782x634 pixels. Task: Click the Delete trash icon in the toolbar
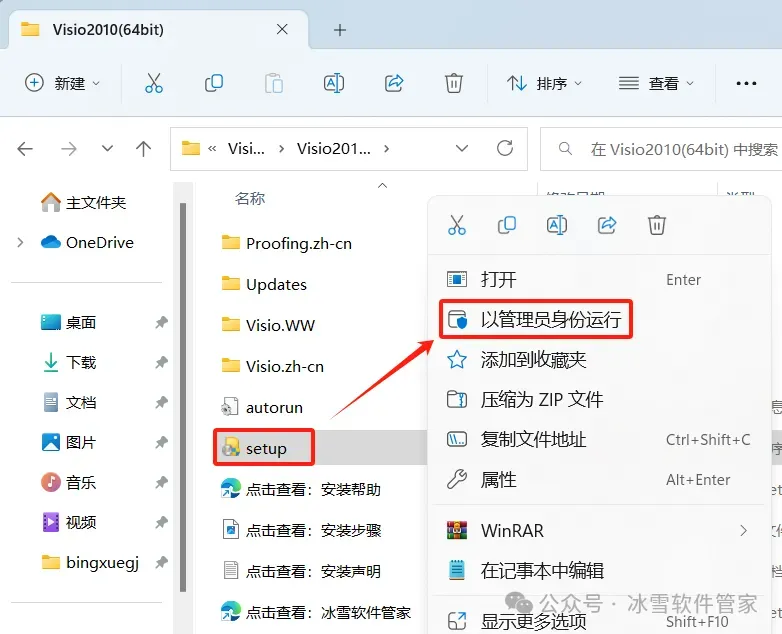coord(453,83)
